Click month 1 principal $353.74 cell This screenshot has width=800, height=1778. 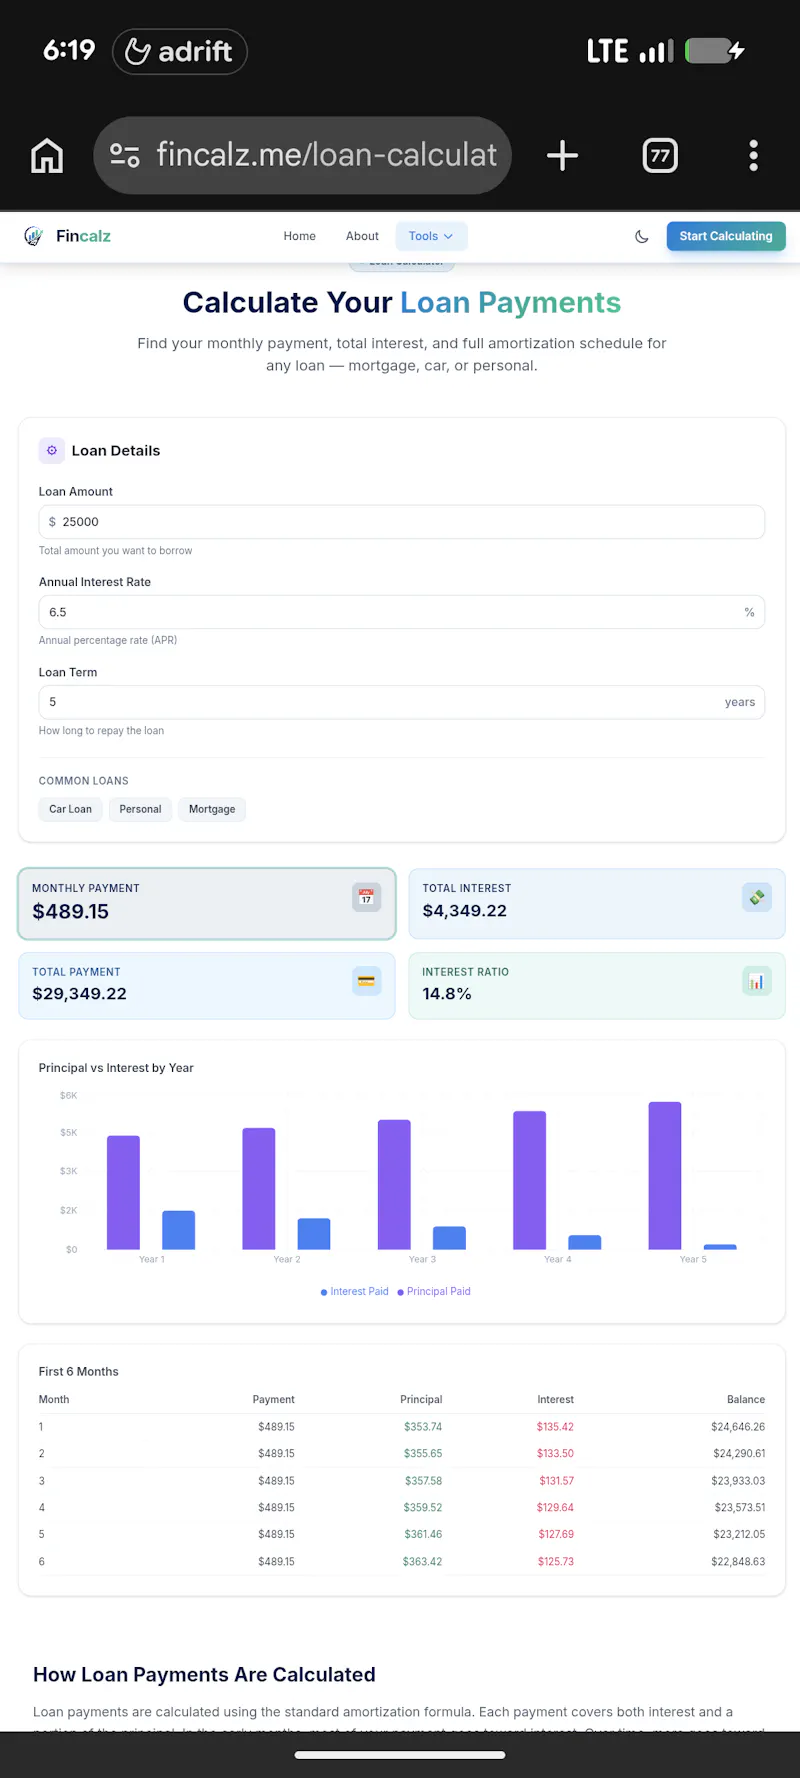[x=423, y=1427]
